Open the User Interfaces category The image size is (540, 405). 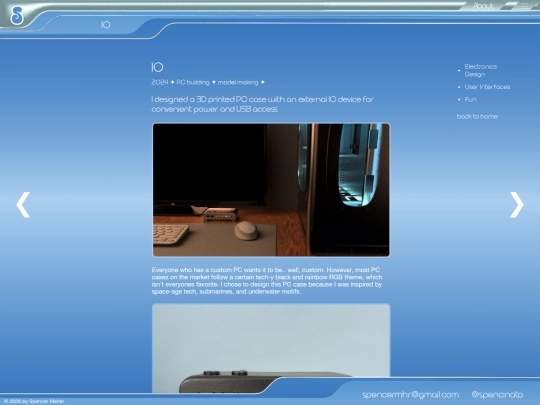pos(487,87)
